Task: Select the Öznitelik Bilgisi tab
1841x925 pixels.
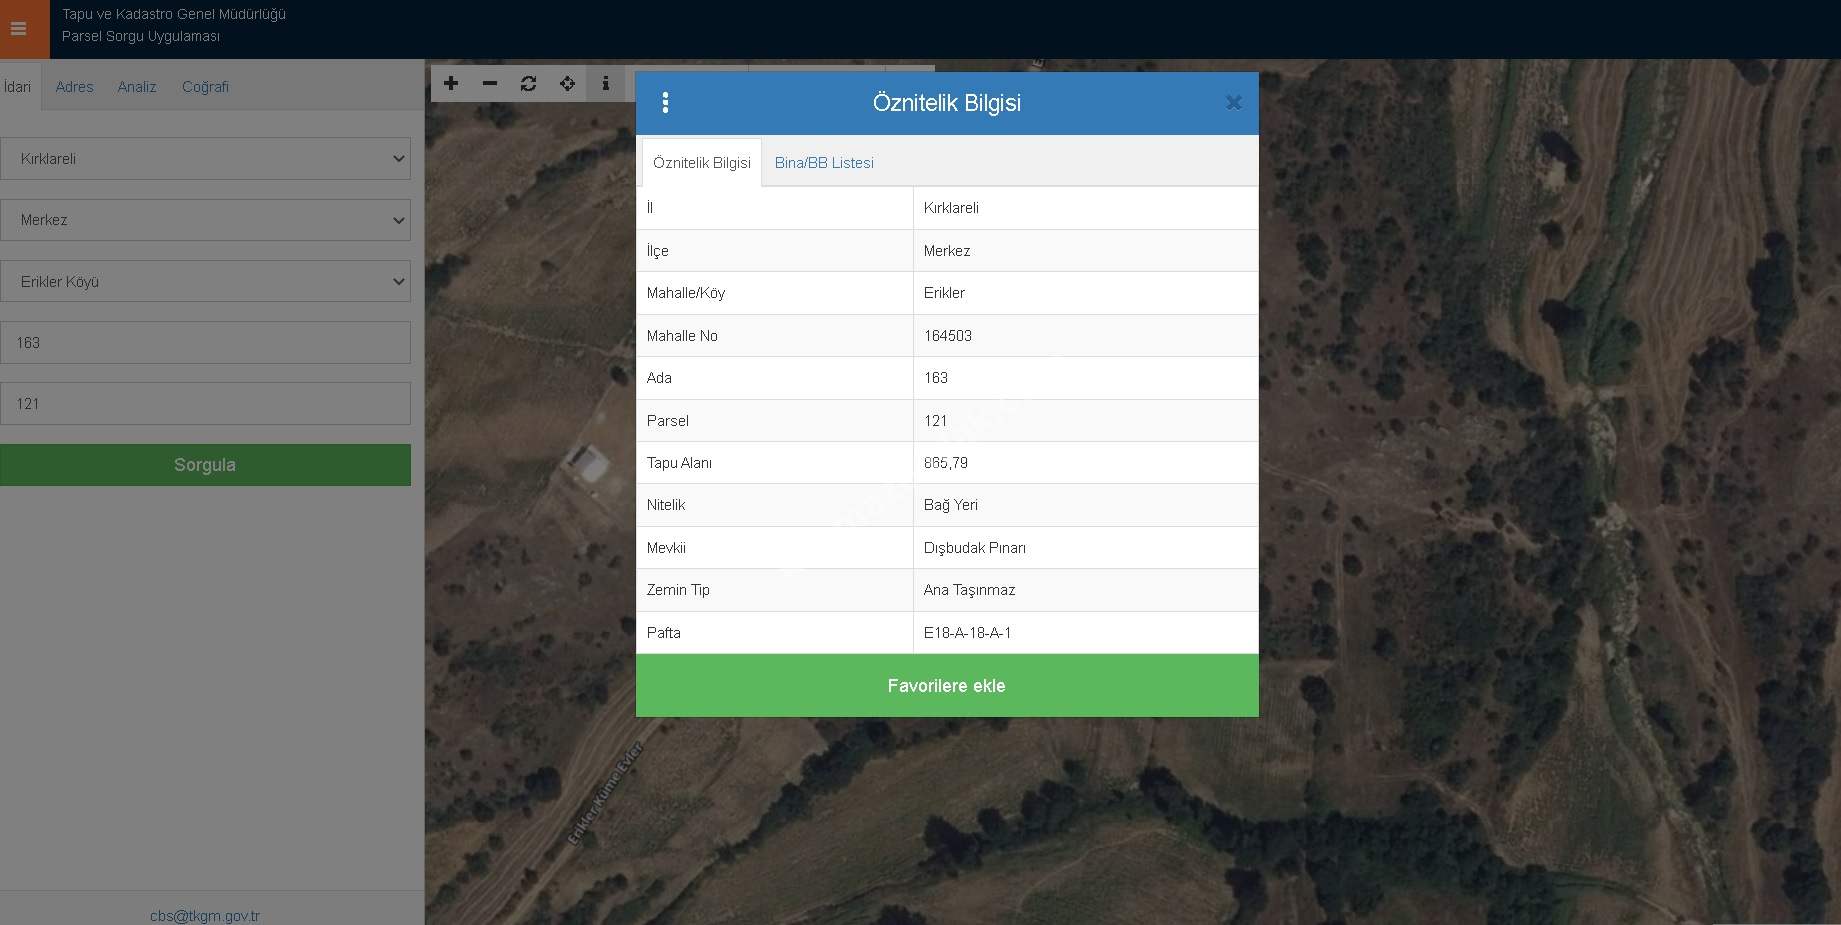Action: tap(701, 163)
